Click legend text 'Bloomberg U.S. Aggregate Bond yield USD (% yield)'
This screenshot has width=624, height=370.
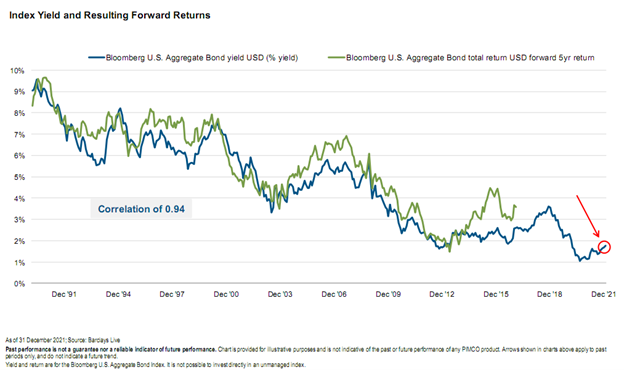click(x=202, y=58)
